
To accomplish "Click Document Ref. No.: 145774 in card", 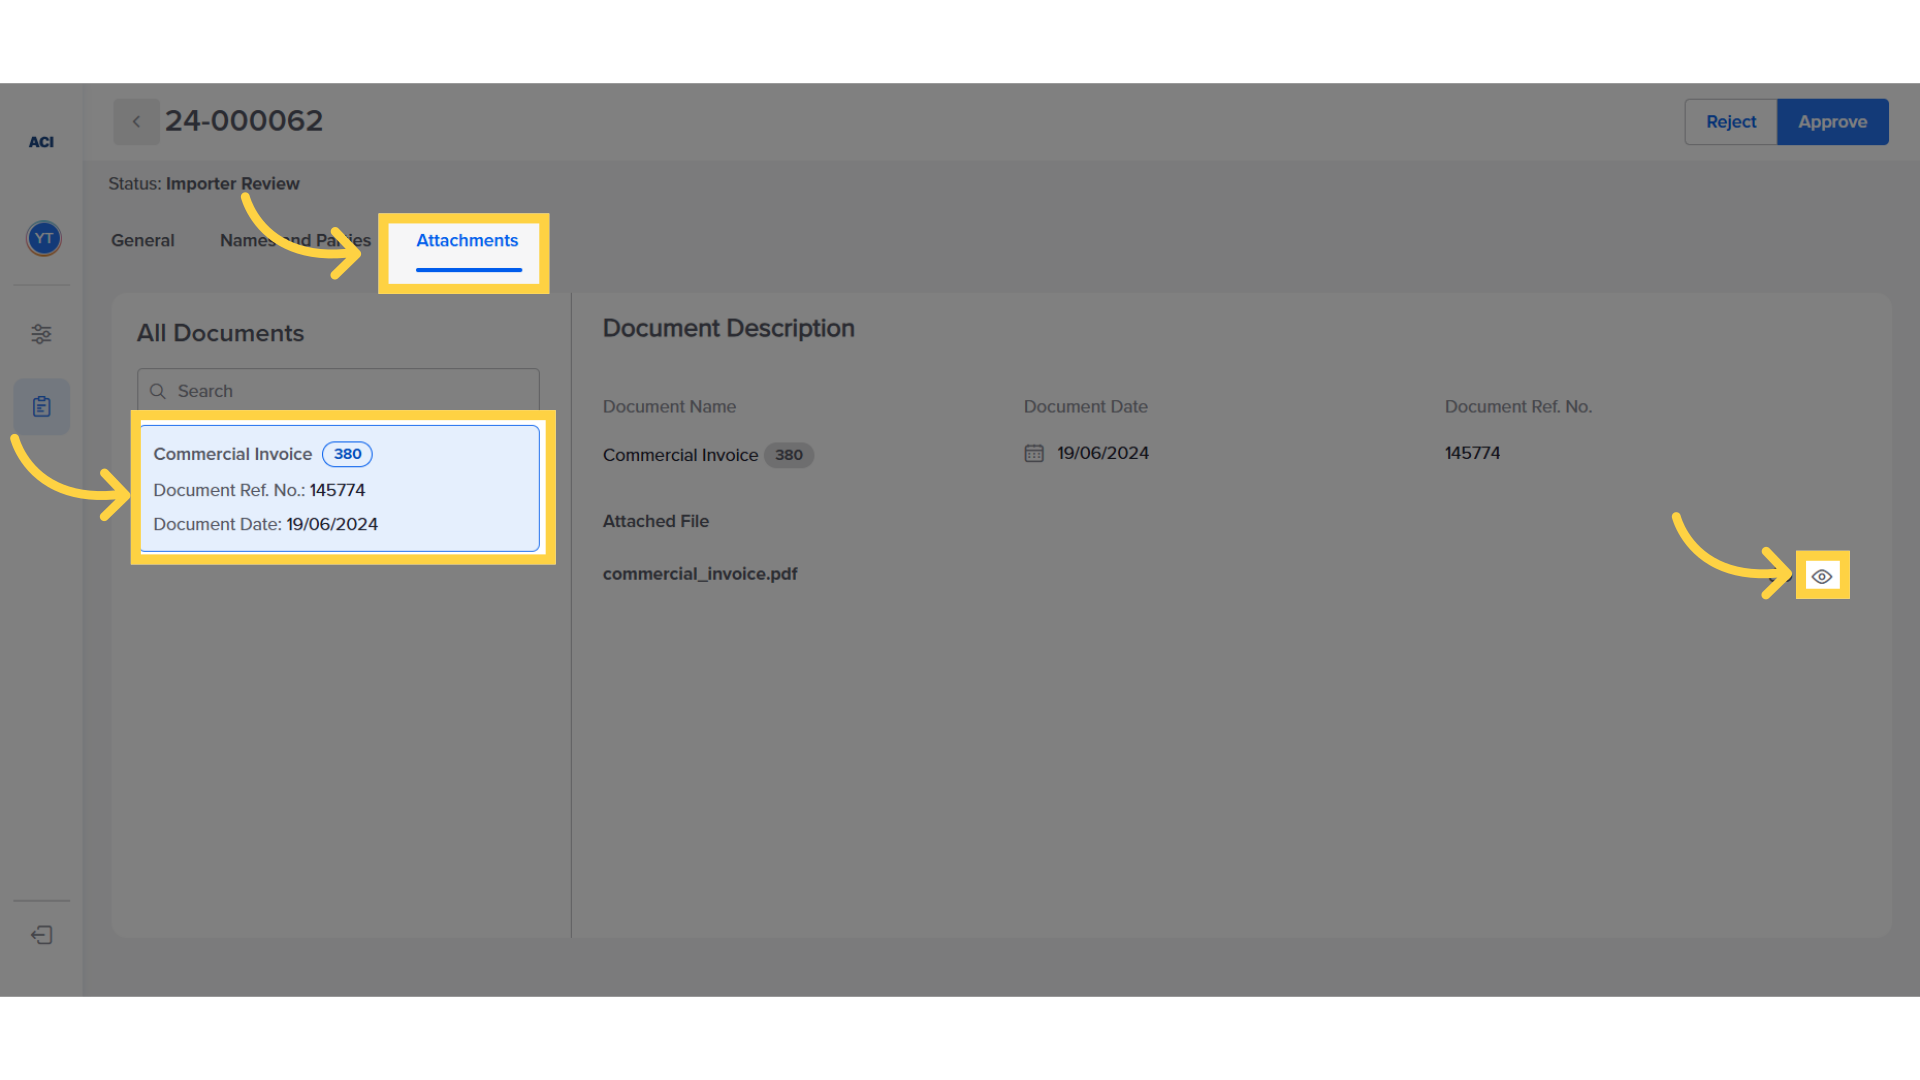I will coord(259,490).
